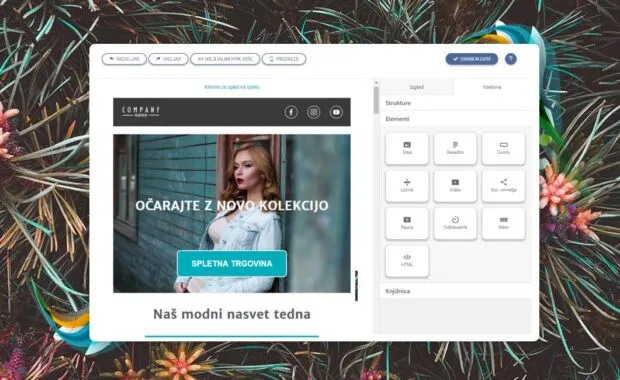Select the hero image of the woman
This screenshot has height=380, width=620.
[x=232, y=214]
